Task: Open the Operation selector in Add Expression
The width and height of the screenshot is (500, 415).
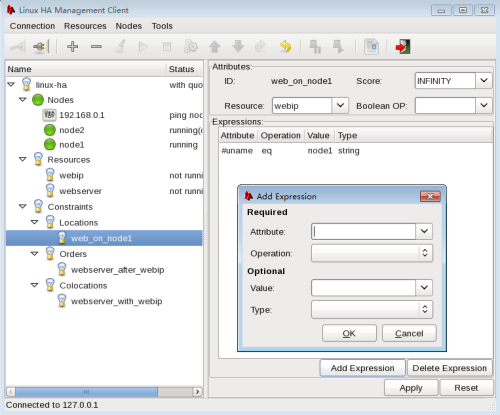Action: pos(372,253)
